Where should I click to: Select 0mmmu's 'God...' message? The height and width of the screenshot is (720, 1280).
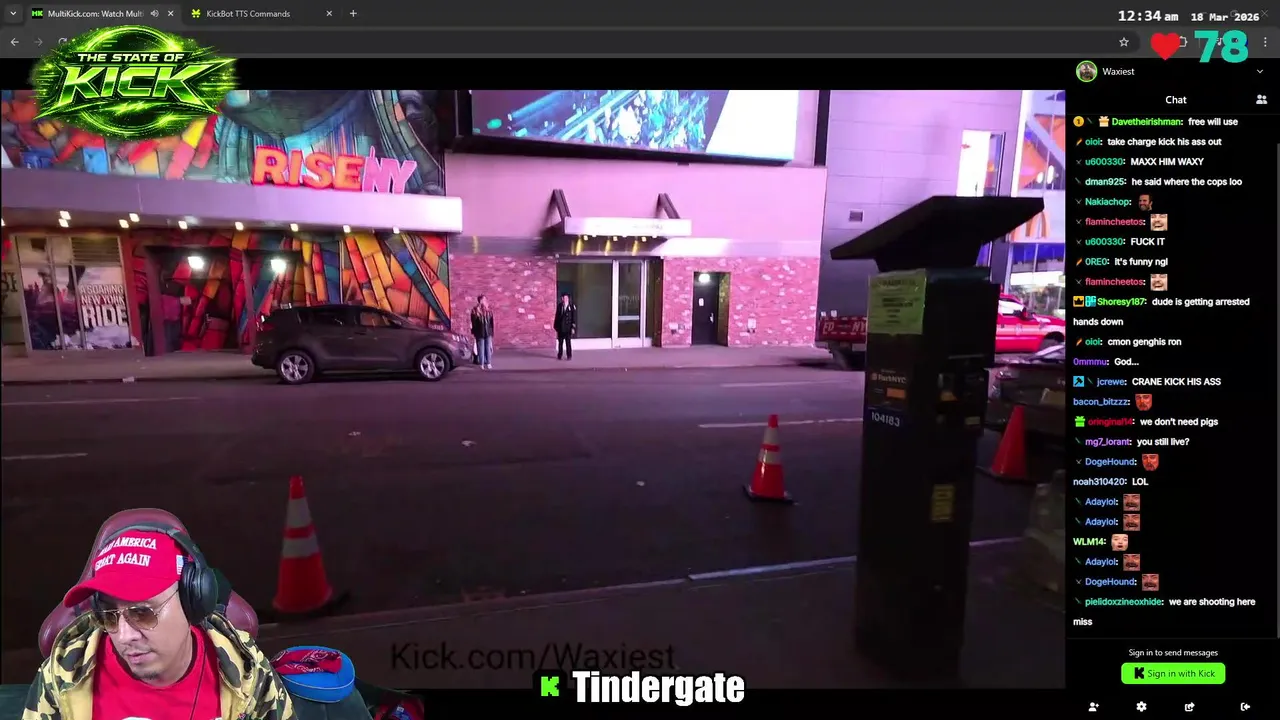[x=1126, y=362]
